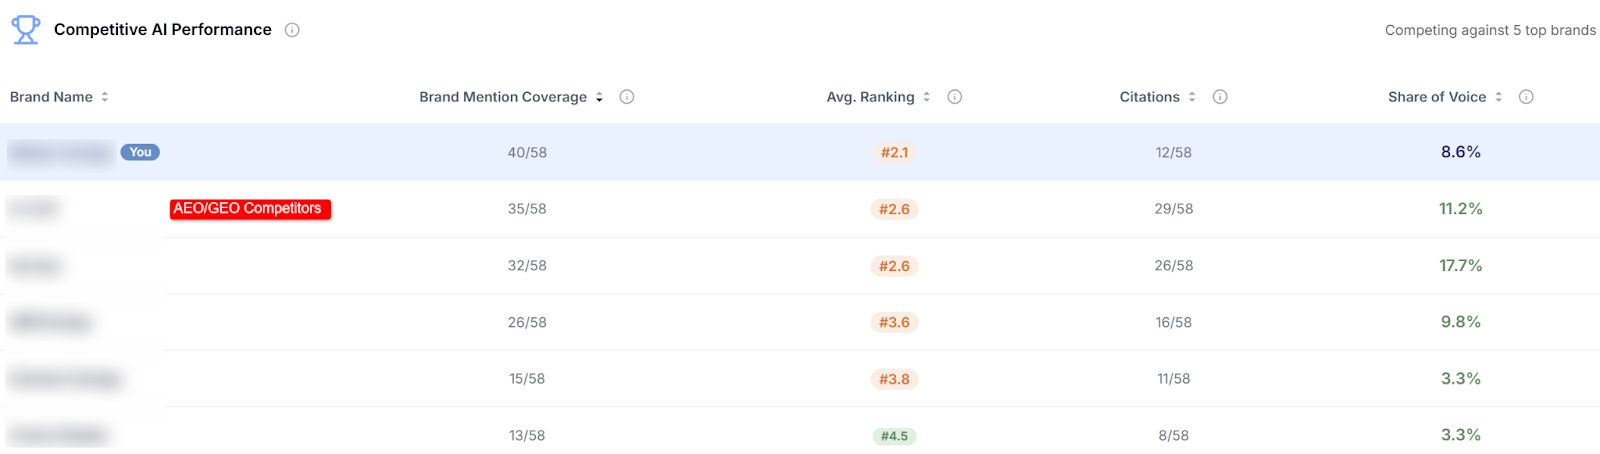This screenshot has height=454, width=1600.
Task: Click info icon beside Avg. Ranking header
Action: (x=954, y=97)
